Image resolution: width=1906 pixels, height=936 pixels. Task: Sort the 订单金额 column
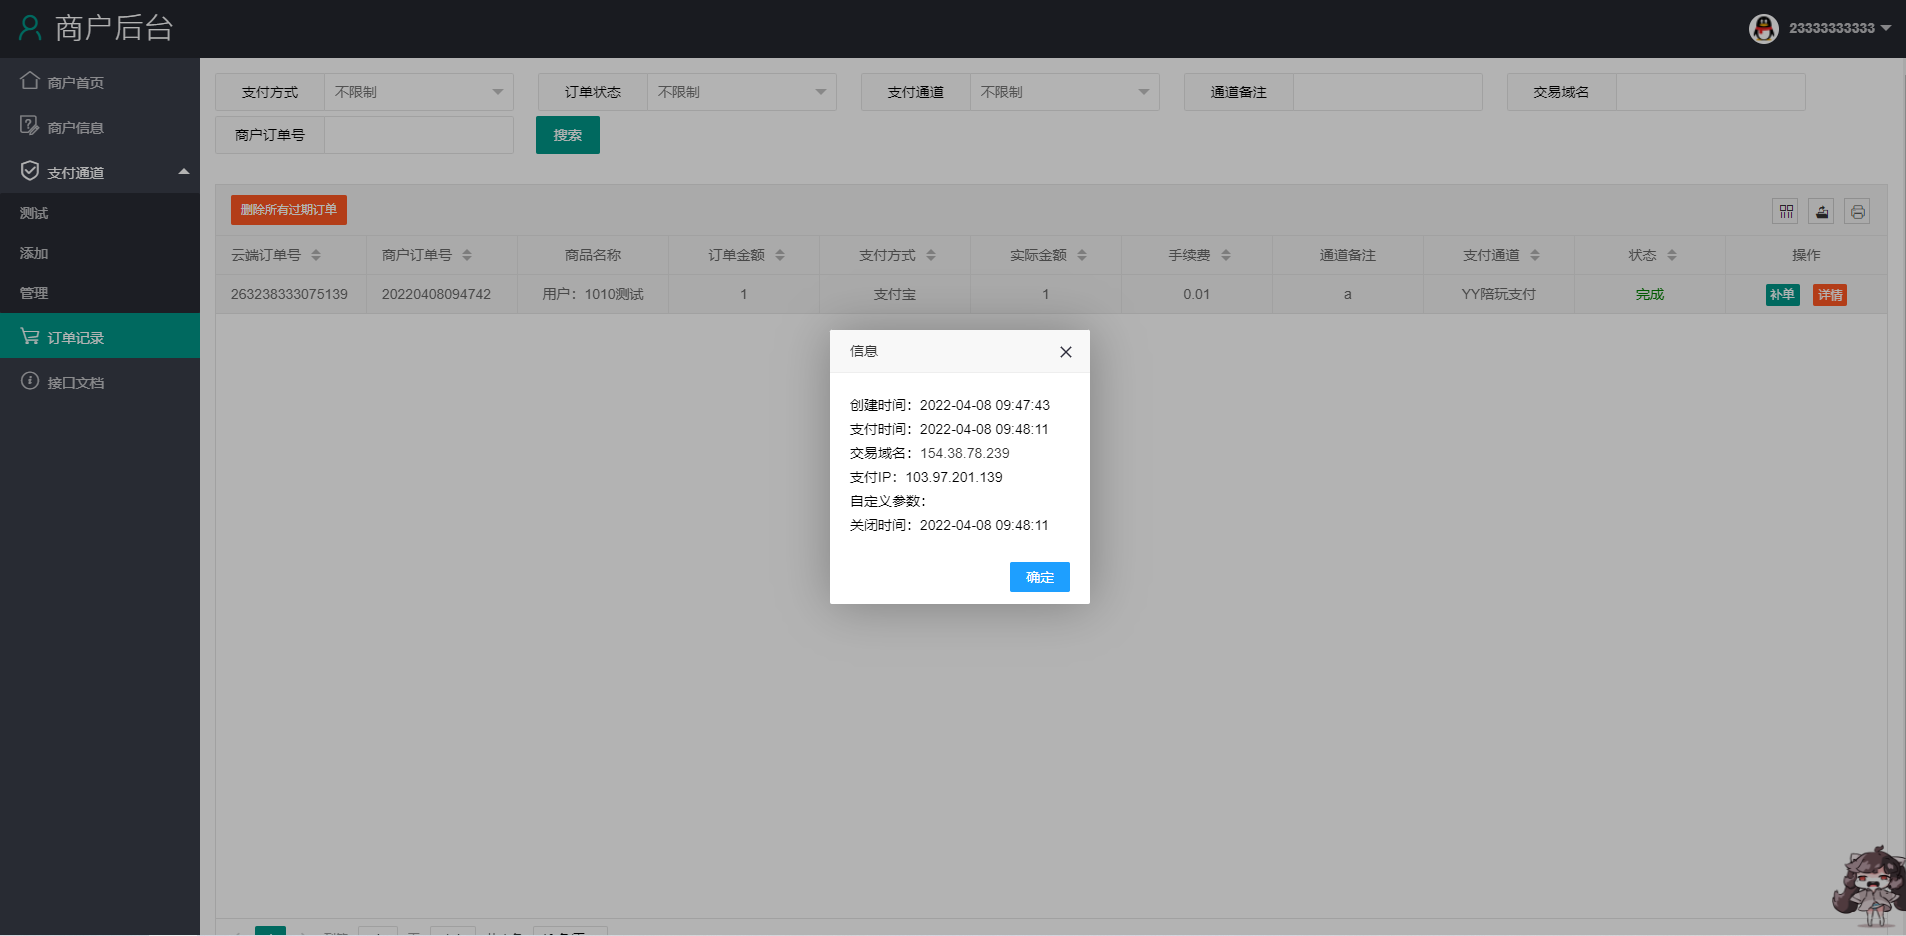coord(780,255)
